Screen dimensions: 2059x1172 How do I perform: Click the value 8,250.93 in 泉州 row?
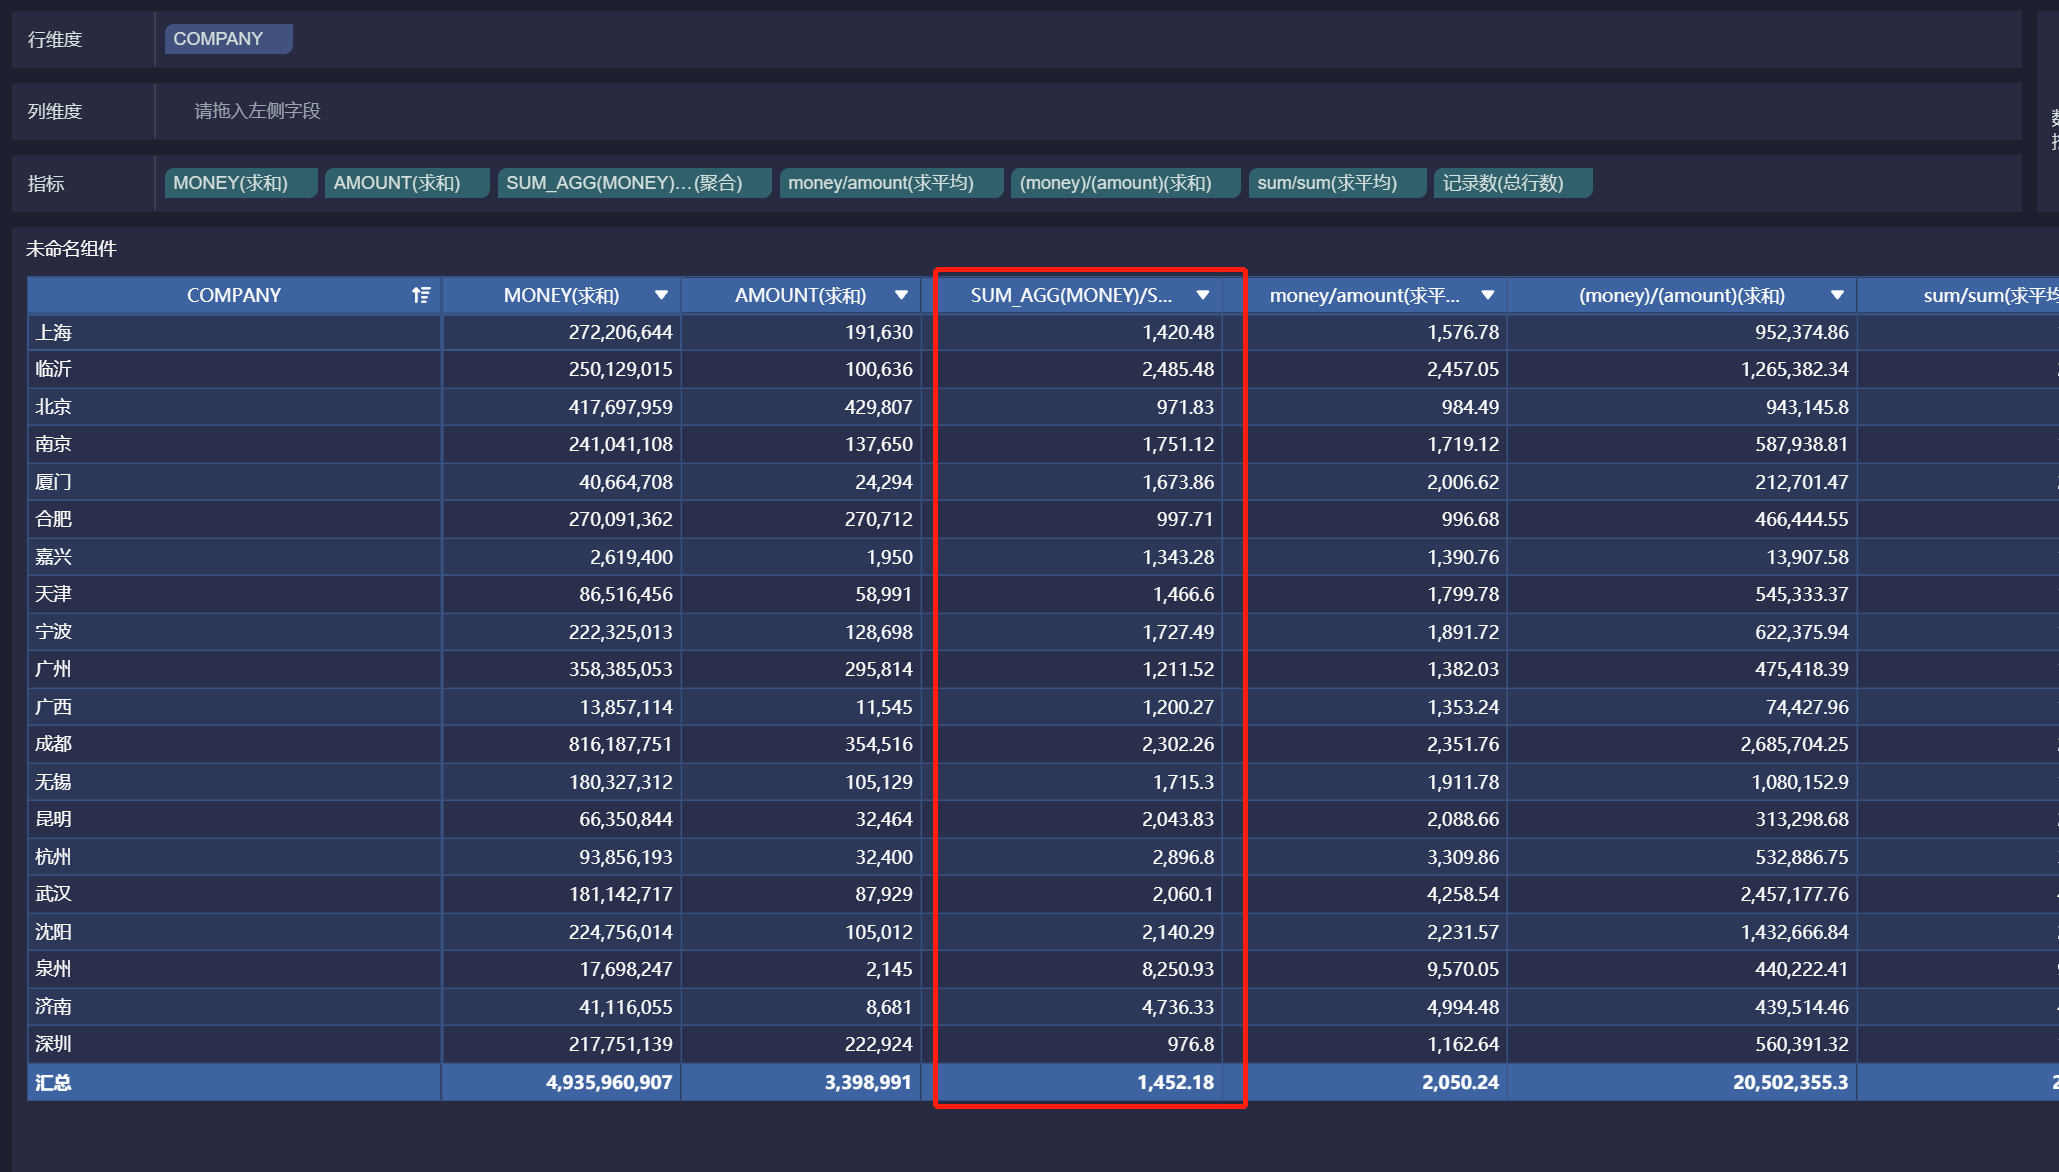pyautogui.click(x=1178, y=969)
